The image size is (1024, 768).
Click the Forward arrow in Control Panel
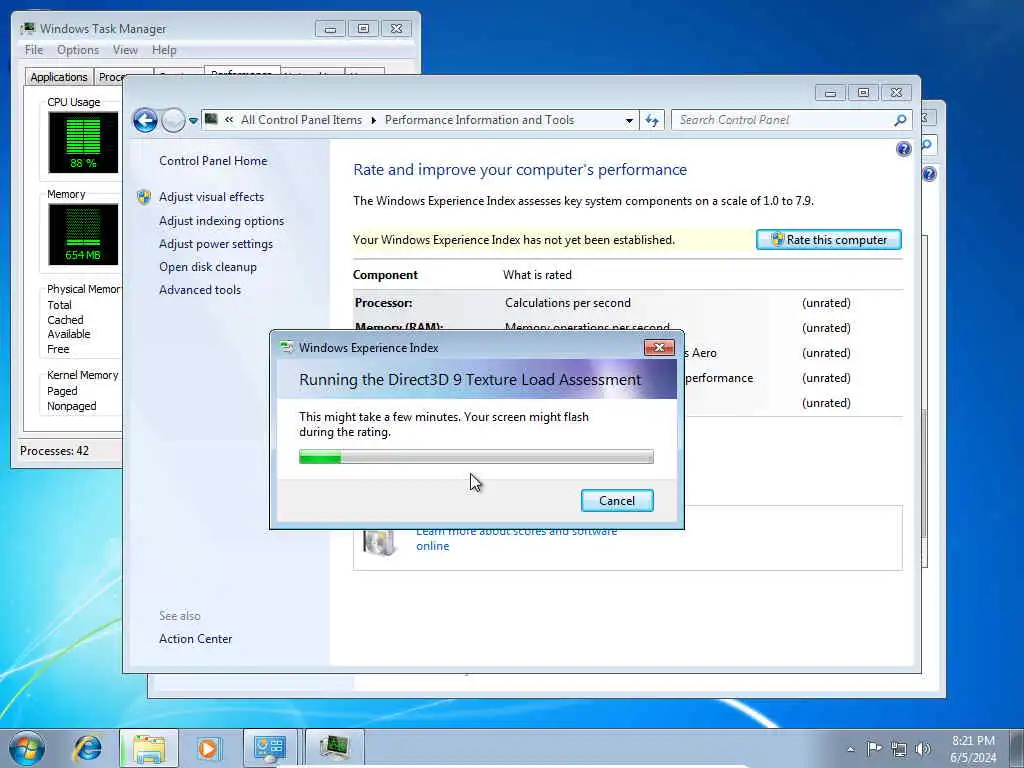click(x=173, y=120)
